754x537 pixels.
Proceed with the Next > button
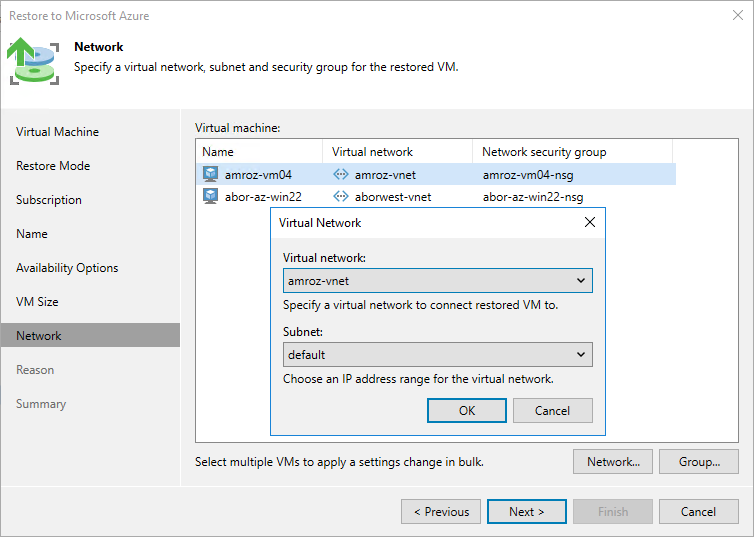pyautogui.click(x=526, y=512)
